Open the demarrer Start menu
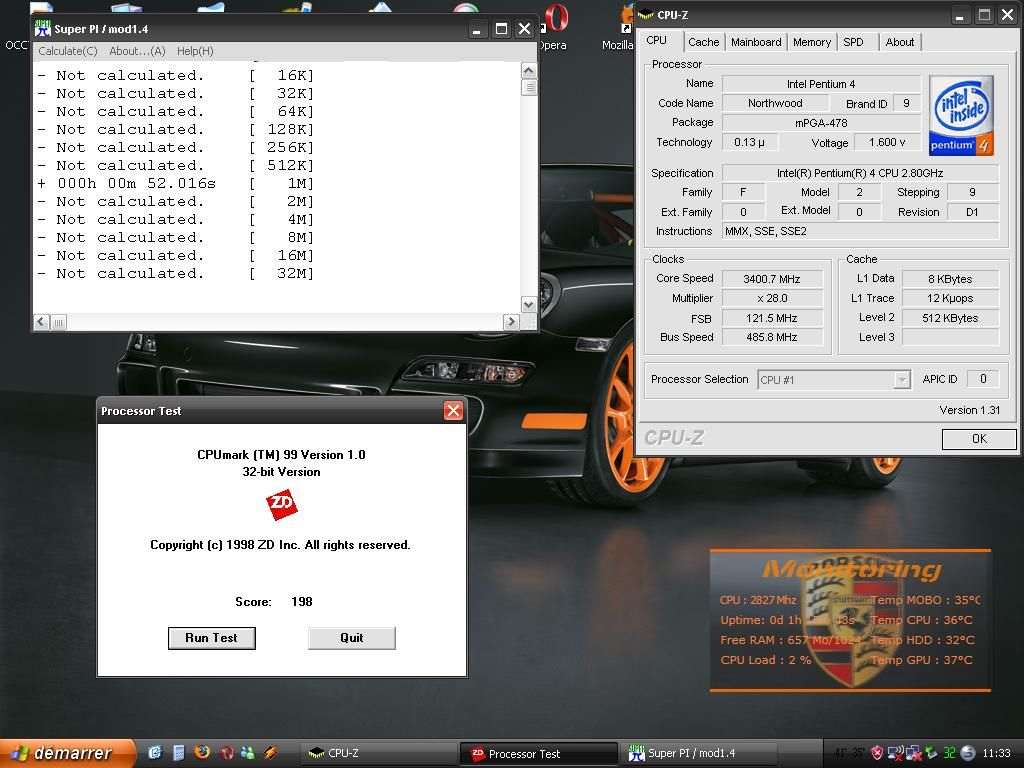The height and width of the screenshot is (768, 1024). (x=67, y=753)
